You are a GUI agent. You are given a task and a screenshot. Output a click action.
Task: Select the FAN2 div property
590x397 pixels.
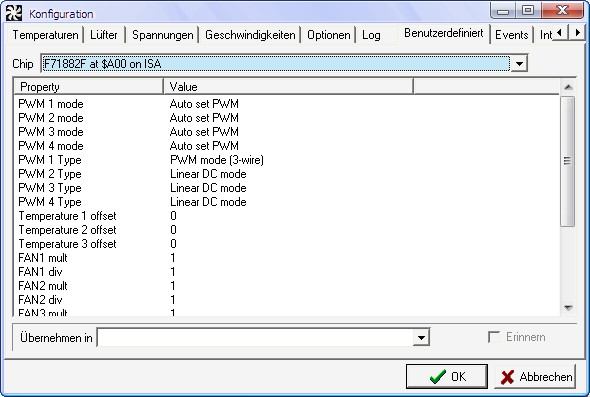[40, 300]
